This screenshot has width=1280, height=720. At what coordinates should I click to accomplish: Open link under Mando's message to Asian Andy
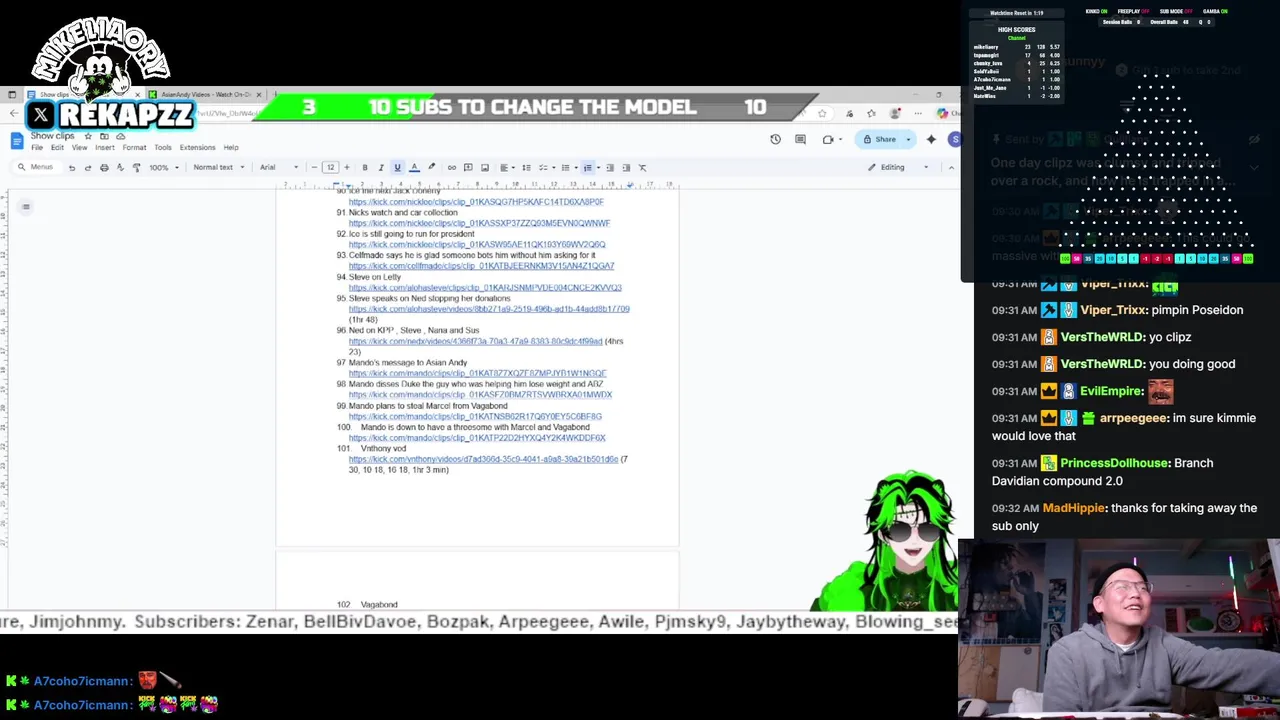coord(477,373)
